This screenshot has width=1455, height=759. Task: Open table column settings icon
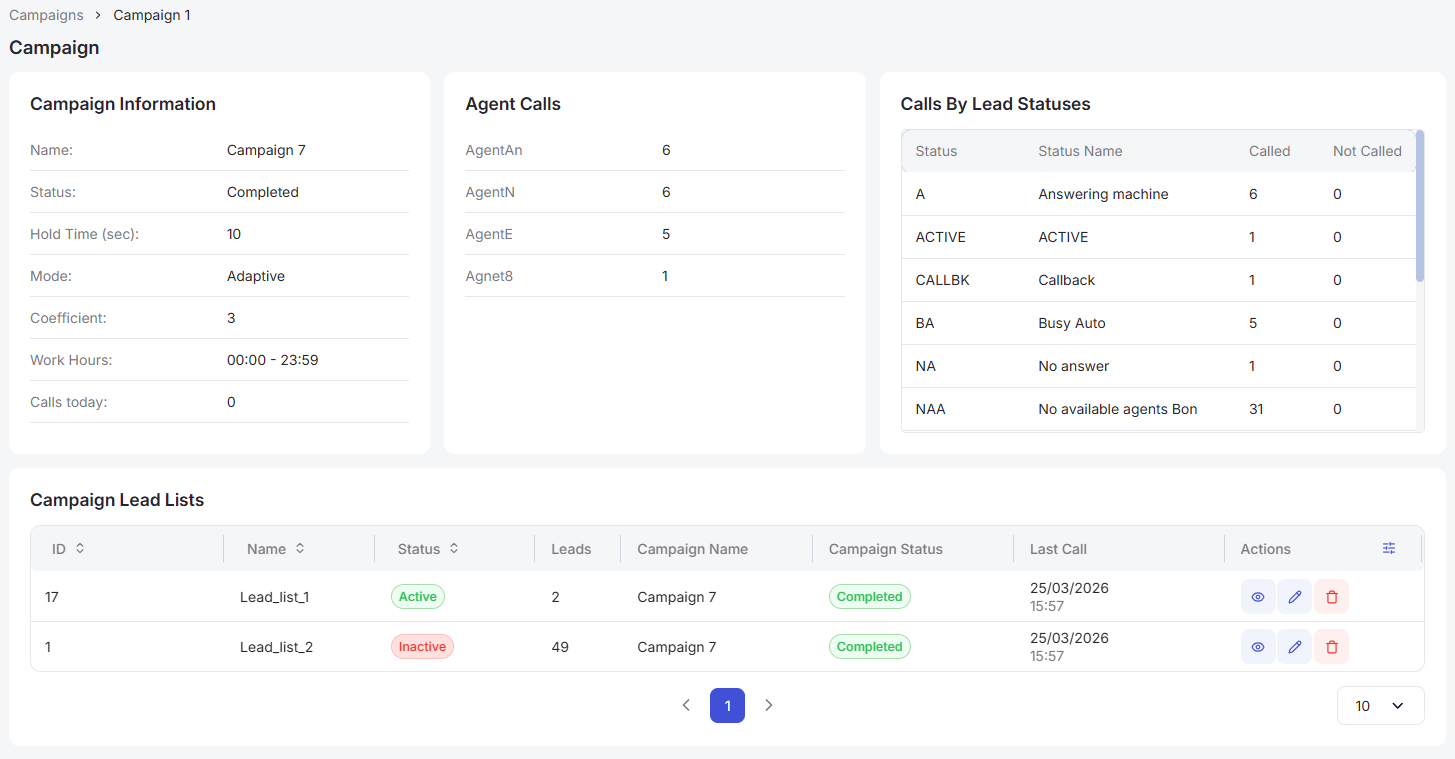[1389, 548]
